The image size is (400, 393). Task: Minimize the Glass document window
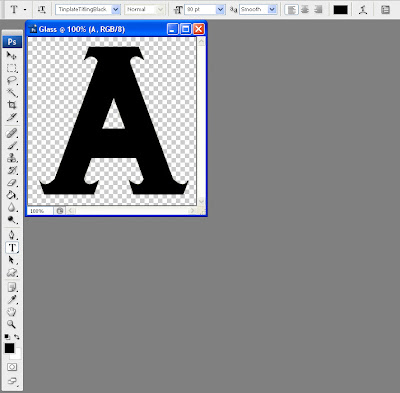pyautogui.click(x=173, y=29)
